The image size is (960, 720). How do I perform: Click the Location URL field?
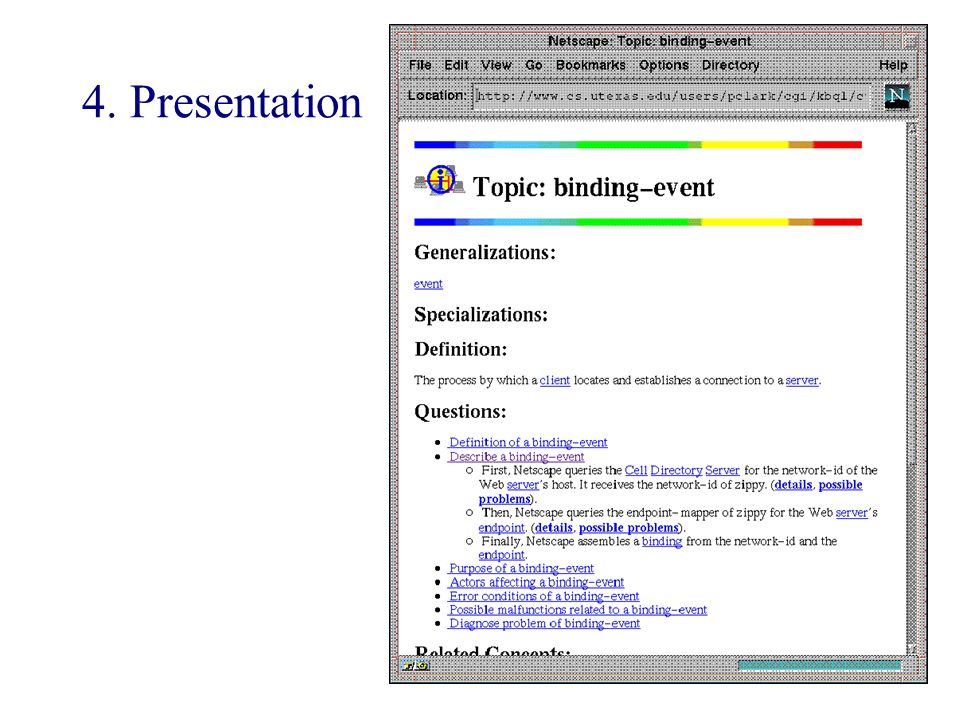tap(672, 96)
